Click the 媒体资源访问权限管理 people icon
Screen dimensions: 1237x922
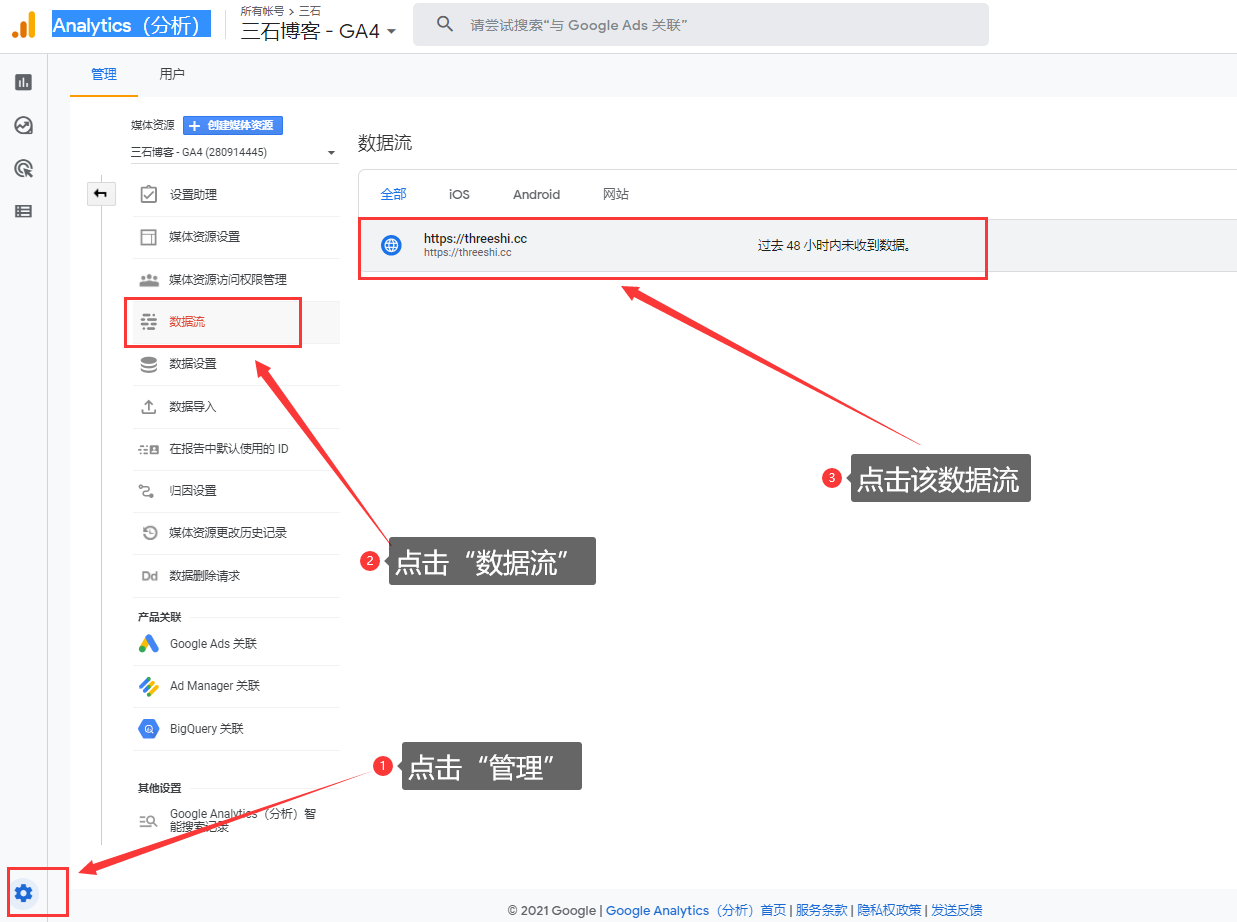(x=149, y=280)
